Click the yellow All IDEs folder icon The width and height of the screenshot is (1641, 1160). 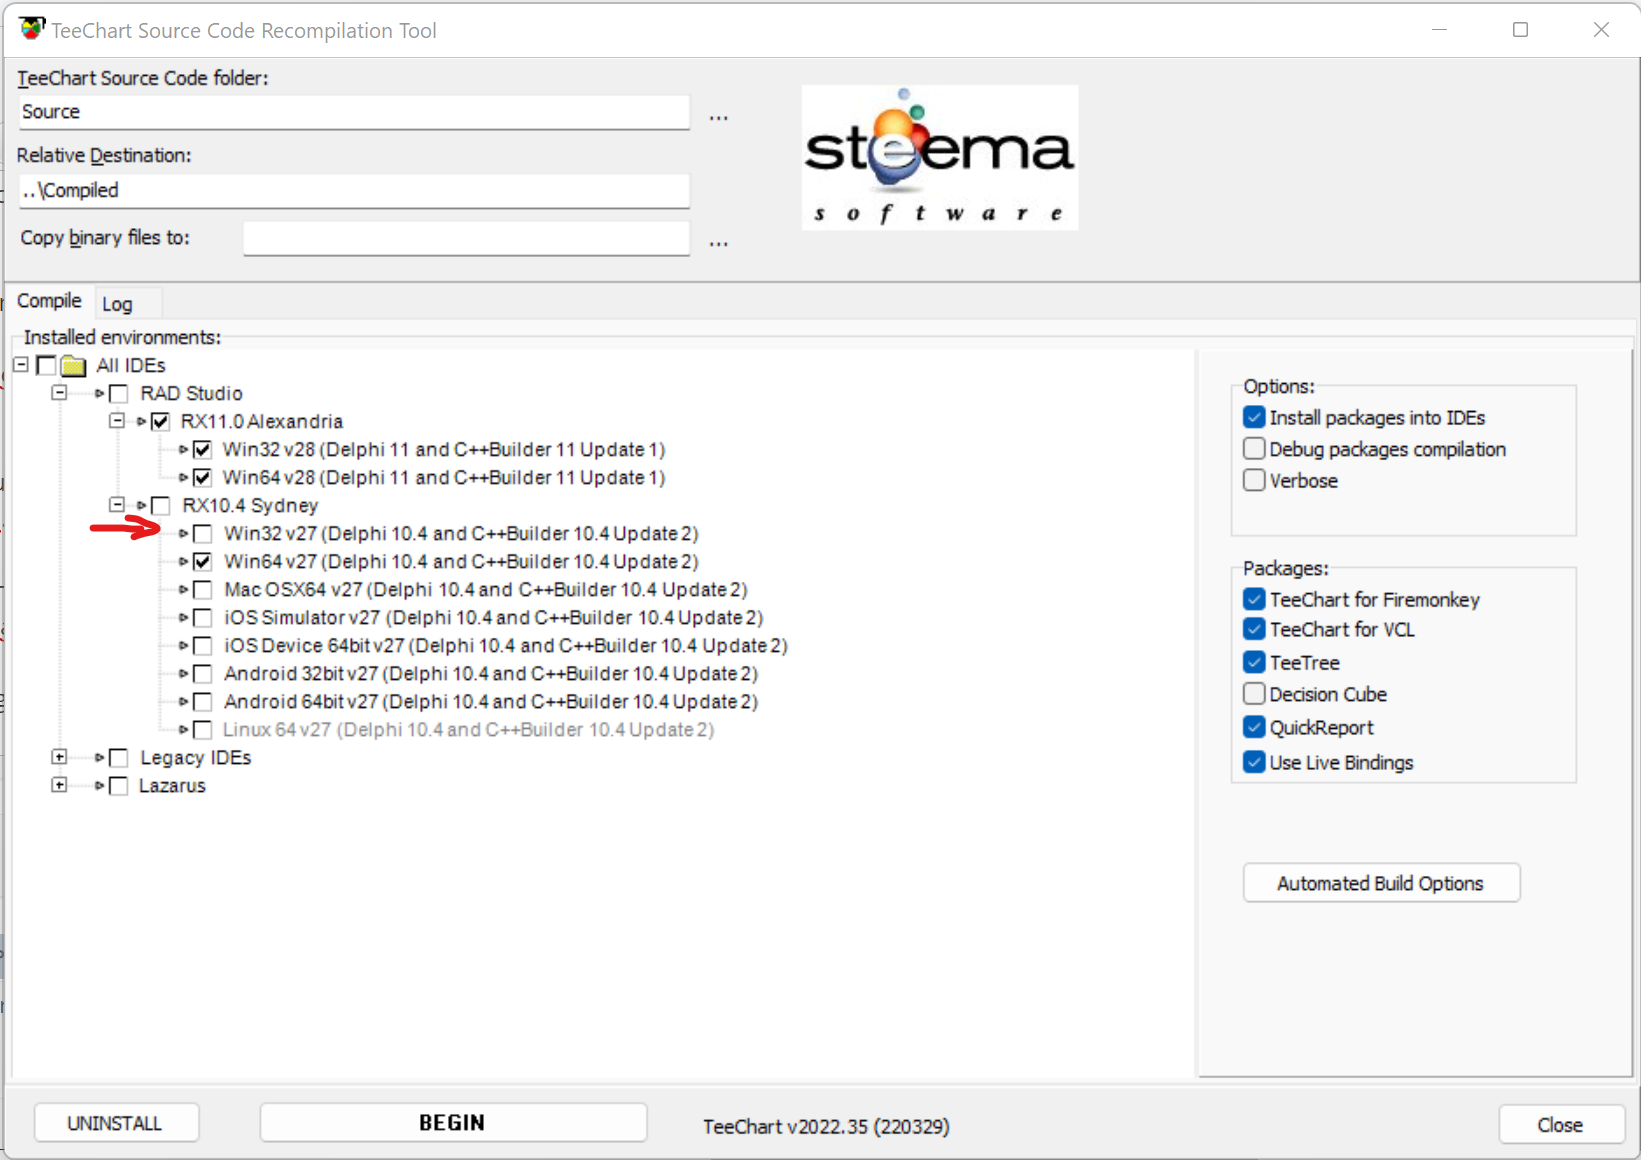coord(73,366)
